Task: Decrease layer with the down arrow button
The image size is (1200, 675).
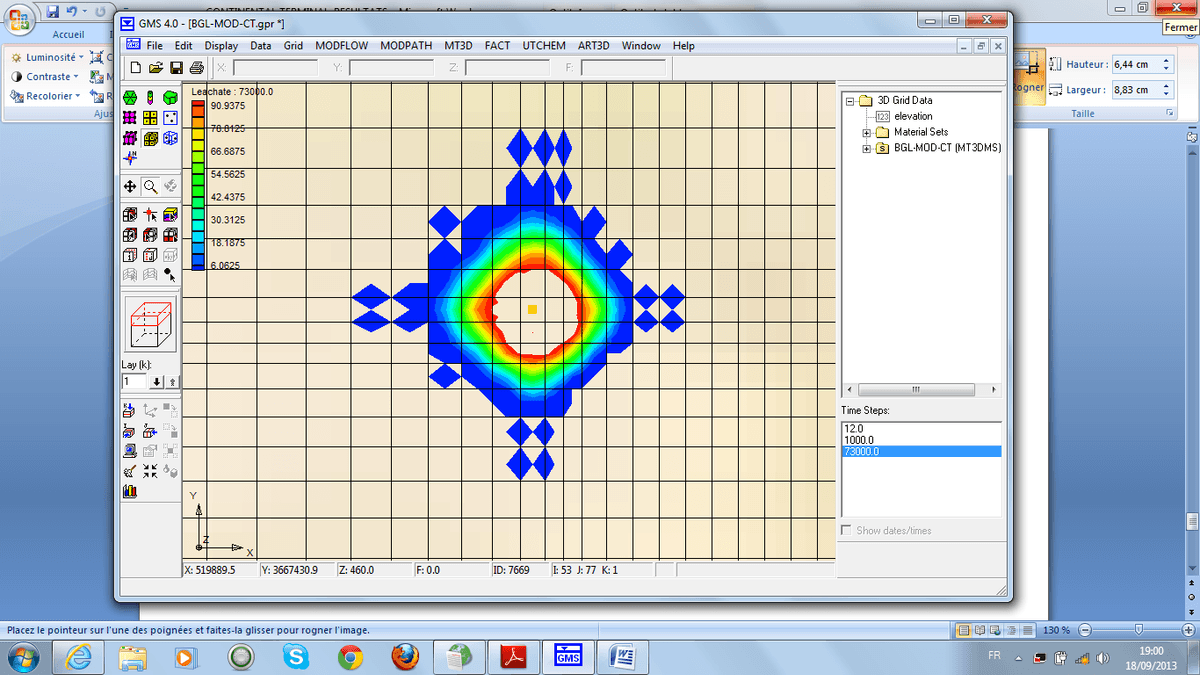Action: [x=157, y=382]
